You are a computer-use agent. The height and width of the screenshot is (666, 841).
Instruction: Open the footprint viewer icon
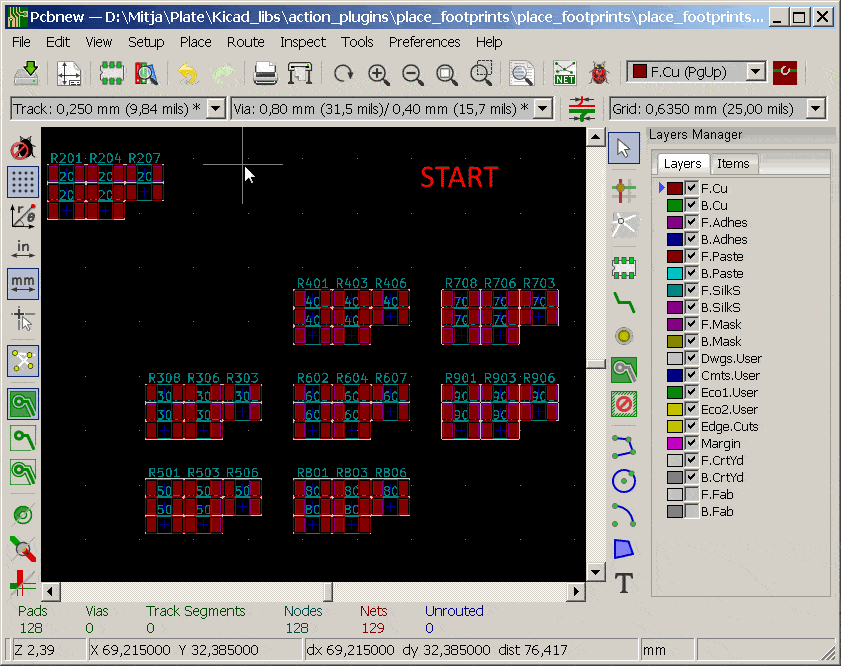pos(146,73)
